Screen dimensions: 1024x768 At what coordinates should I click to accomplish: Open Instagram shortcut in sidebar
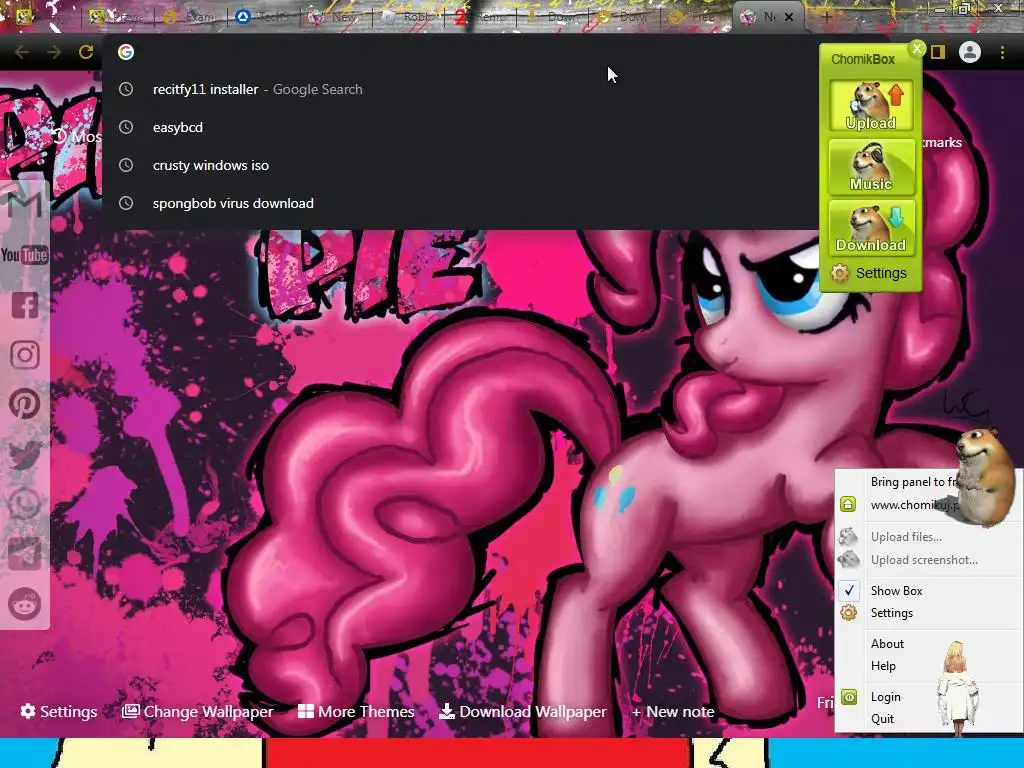coord(24,355)
